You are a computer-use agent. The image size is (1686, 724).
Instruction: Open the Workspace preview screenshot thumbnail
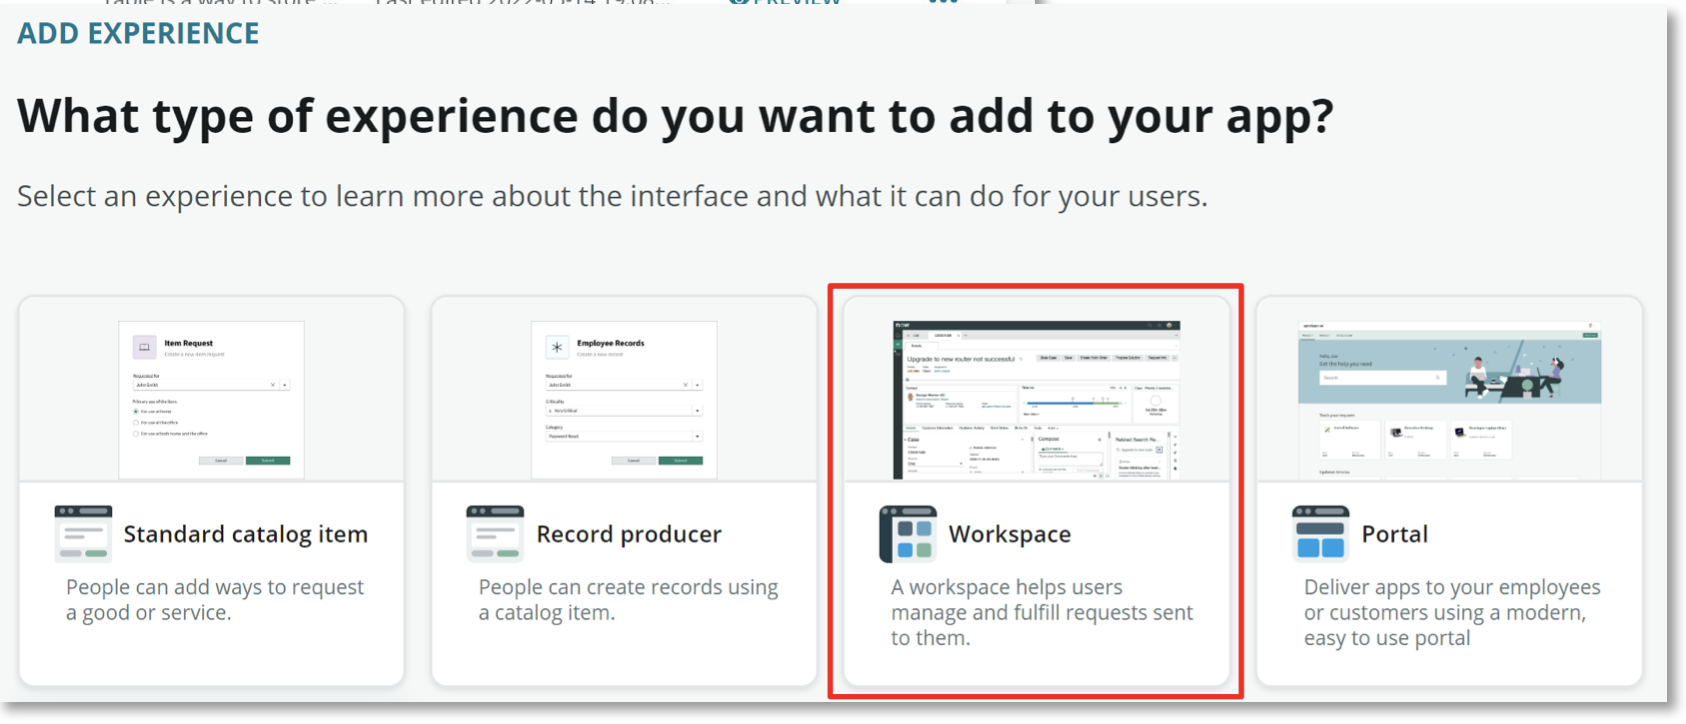(x=1036, y=400)
